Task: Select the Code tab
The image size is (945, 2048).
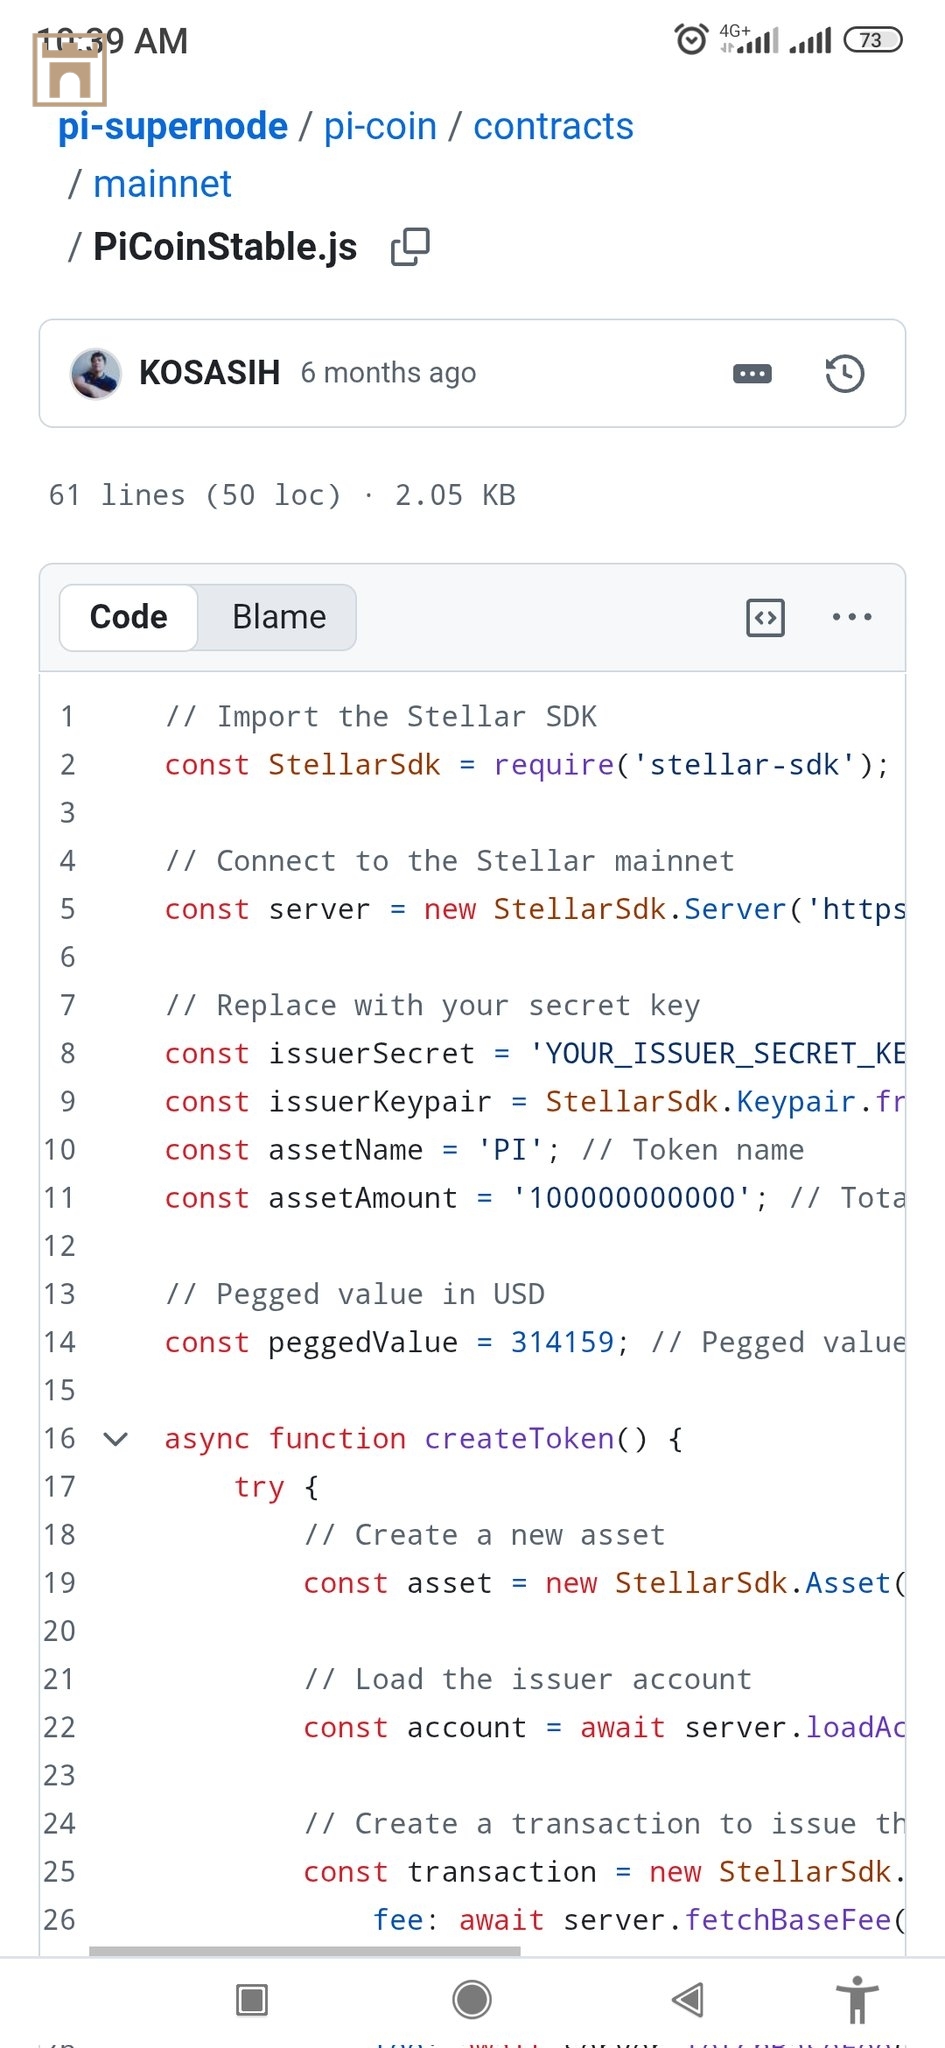Action: (129, 617)
